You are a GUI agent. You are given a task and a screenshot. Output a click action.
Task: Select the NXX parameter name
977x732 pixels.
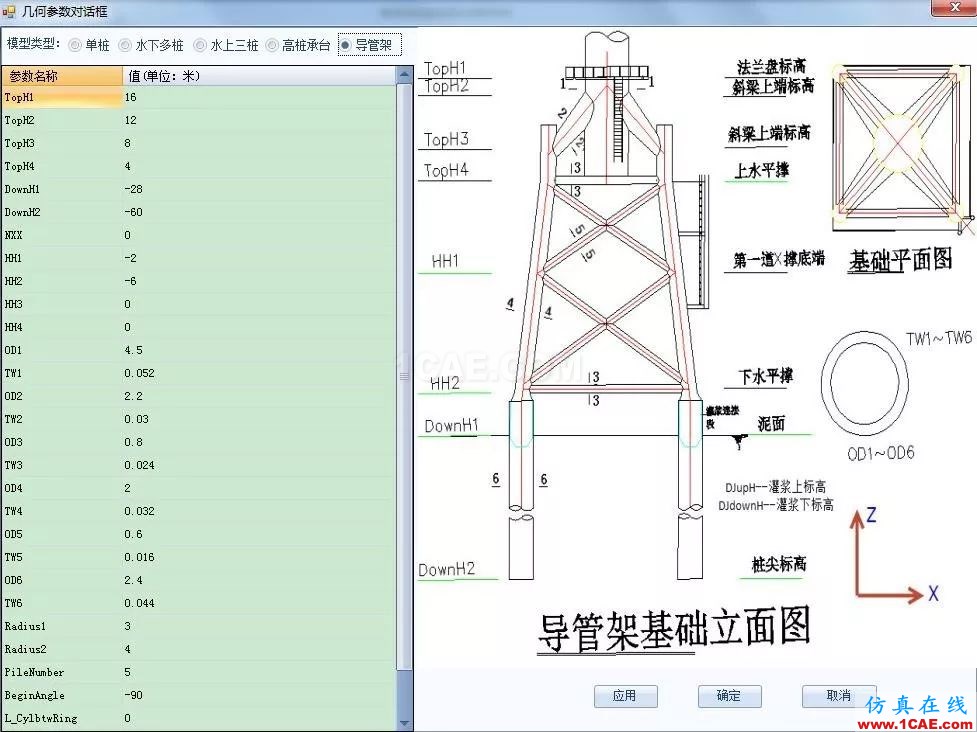pyautogui.click(x=62, y=235)
